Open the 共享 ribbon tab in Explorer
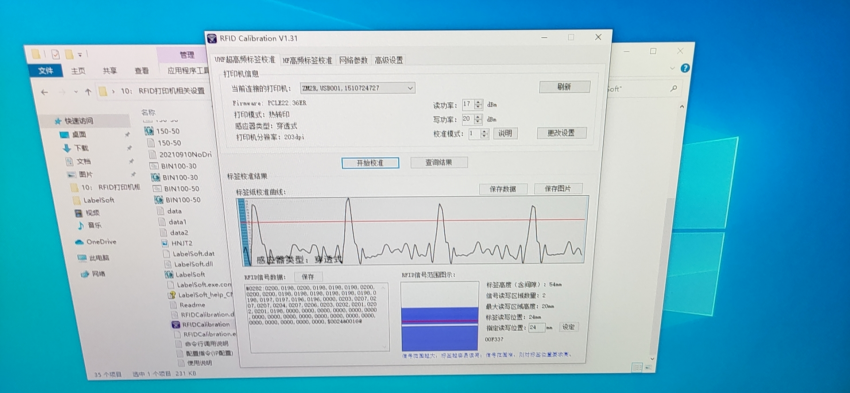This screenshot has height=393, width=850. (110, 71)
